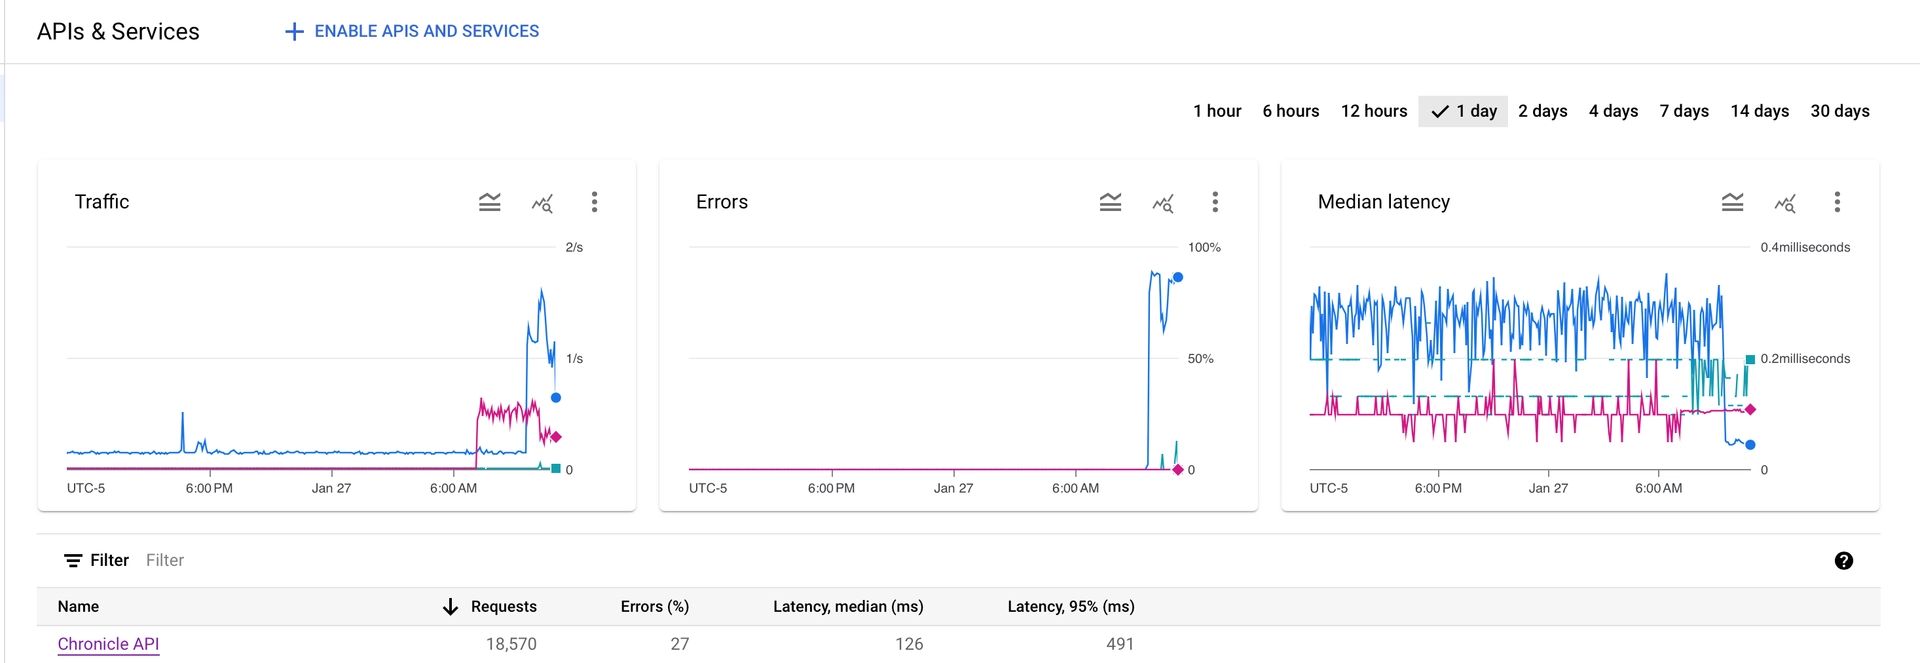This screenshot has height=663, width=1920.
Task: Click the 27 errors percentage value
Action: pyautogui.click(x=680, y=644)
